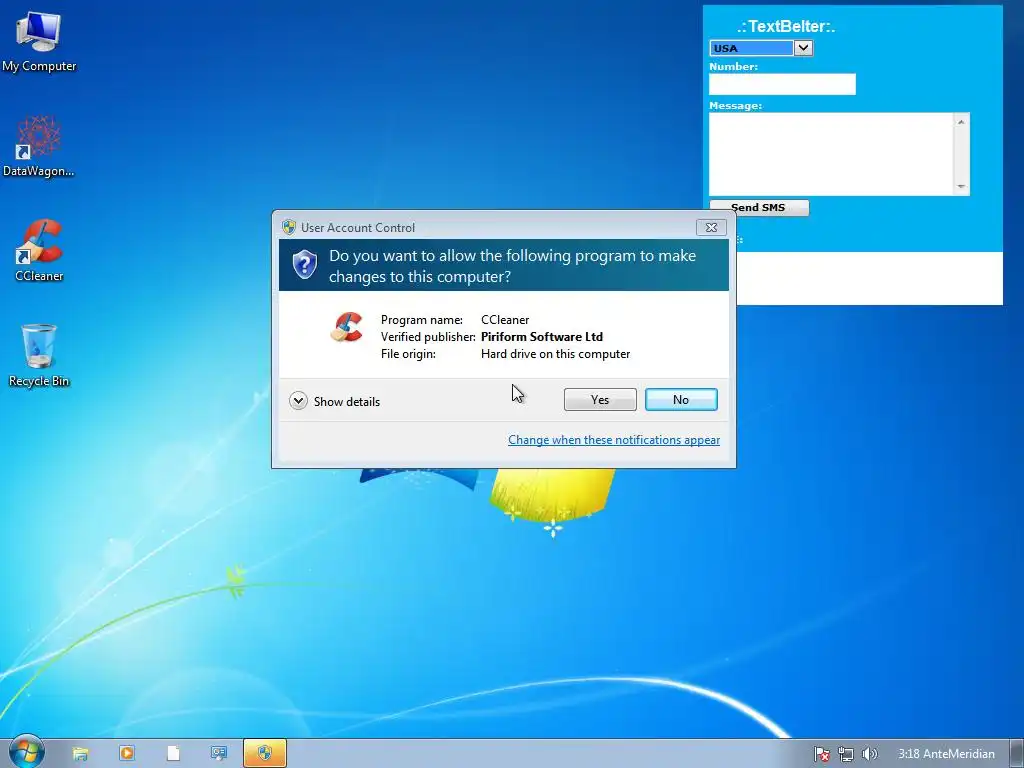The height and width of the screenshot is (768, 1024).
Task: Click the blue question shield icon
Action: (304, 264)
